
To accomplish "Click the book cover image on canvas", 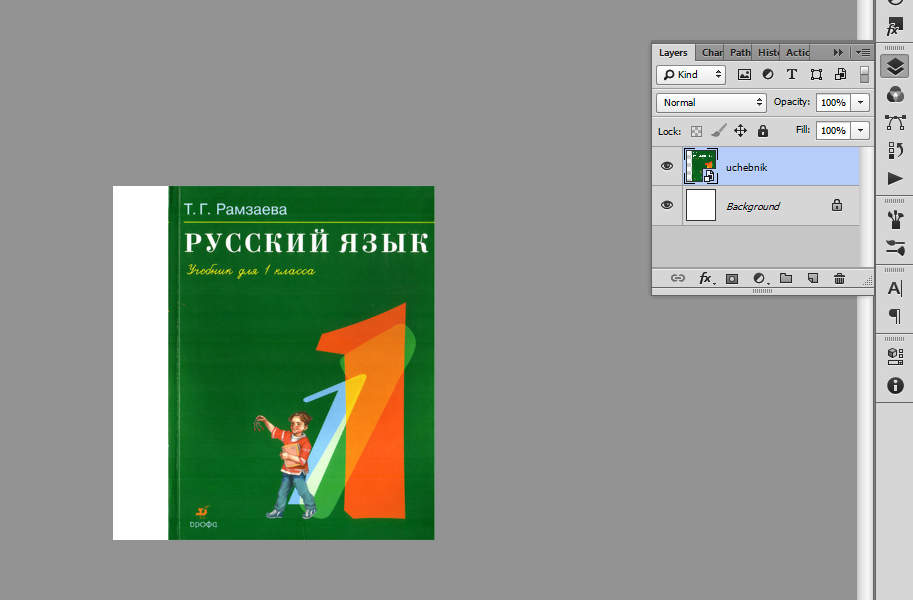I will [x=301, y=363].
